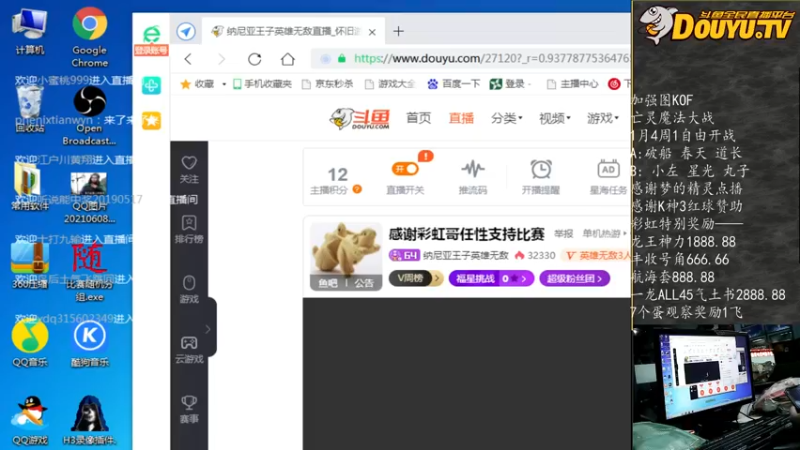The image size is (800, 450).
Task: Click the blue navigation compass icon
Action: click(186, 32)
